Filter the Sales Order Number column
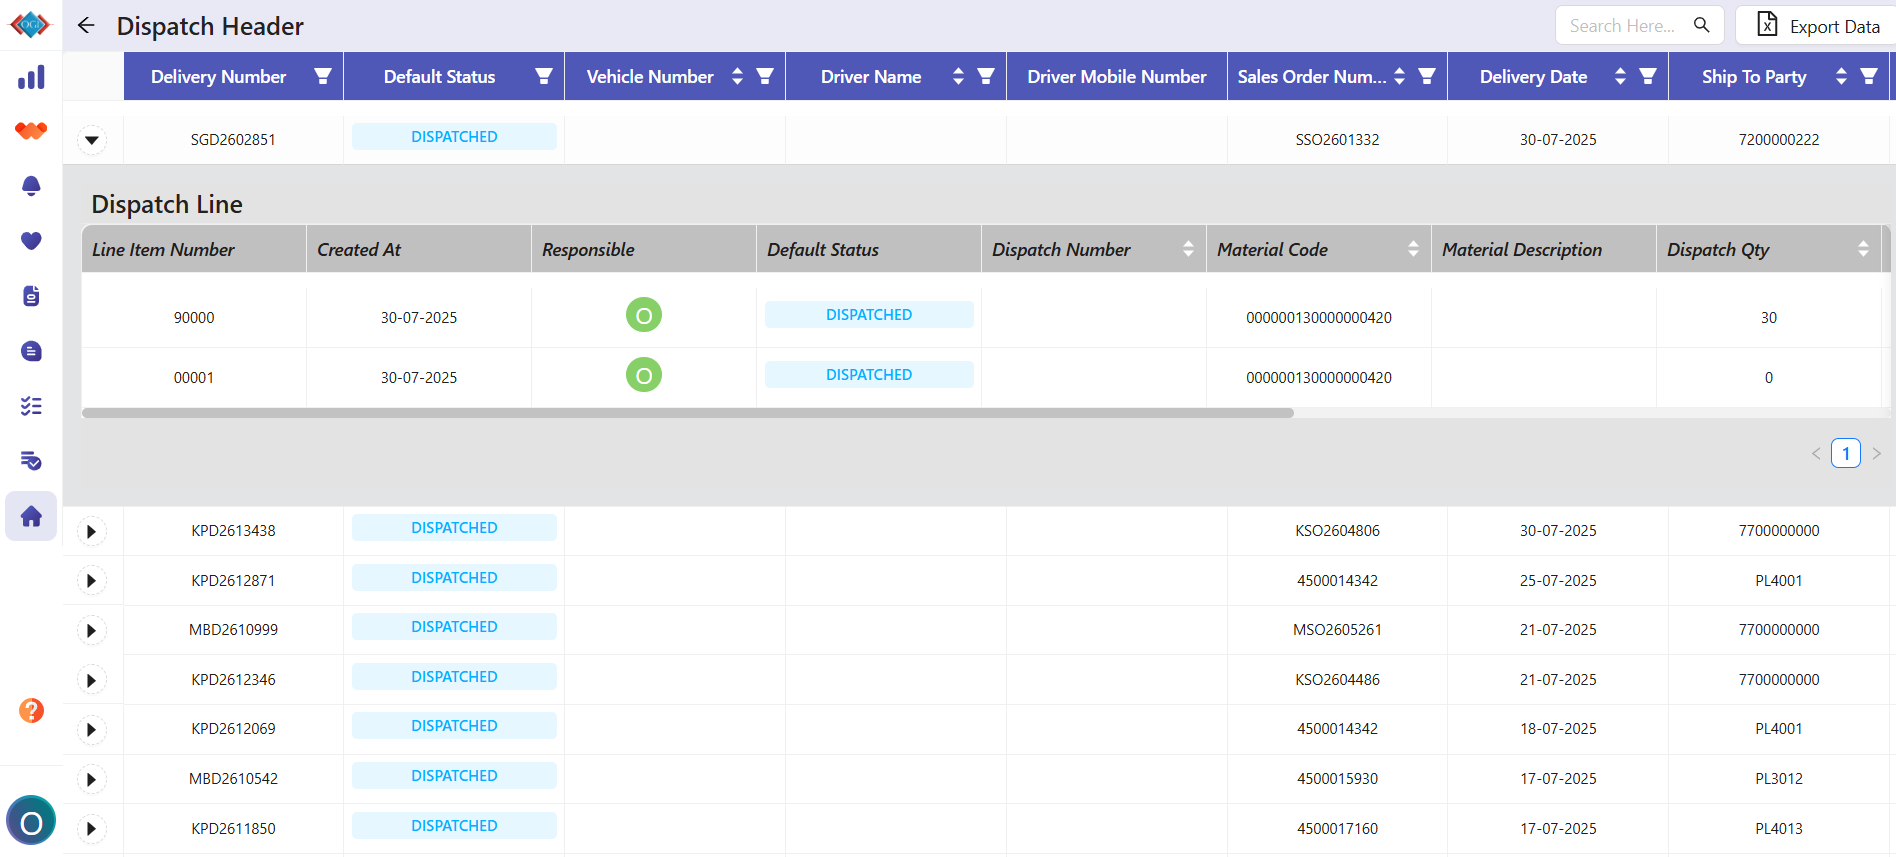This screenshot has width=1896, height=857. click(1427, 76)
